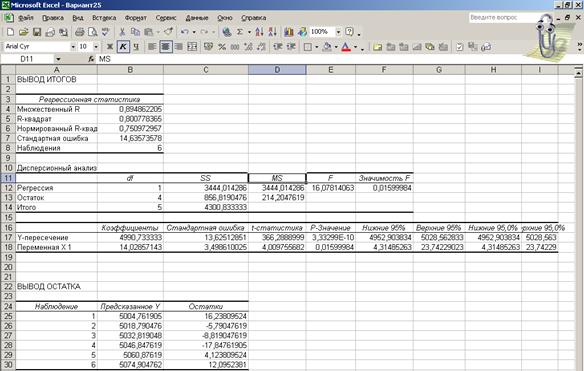Screen dimensions: 584x371
Task: Open a file with the folder icon
Action: 23,32
